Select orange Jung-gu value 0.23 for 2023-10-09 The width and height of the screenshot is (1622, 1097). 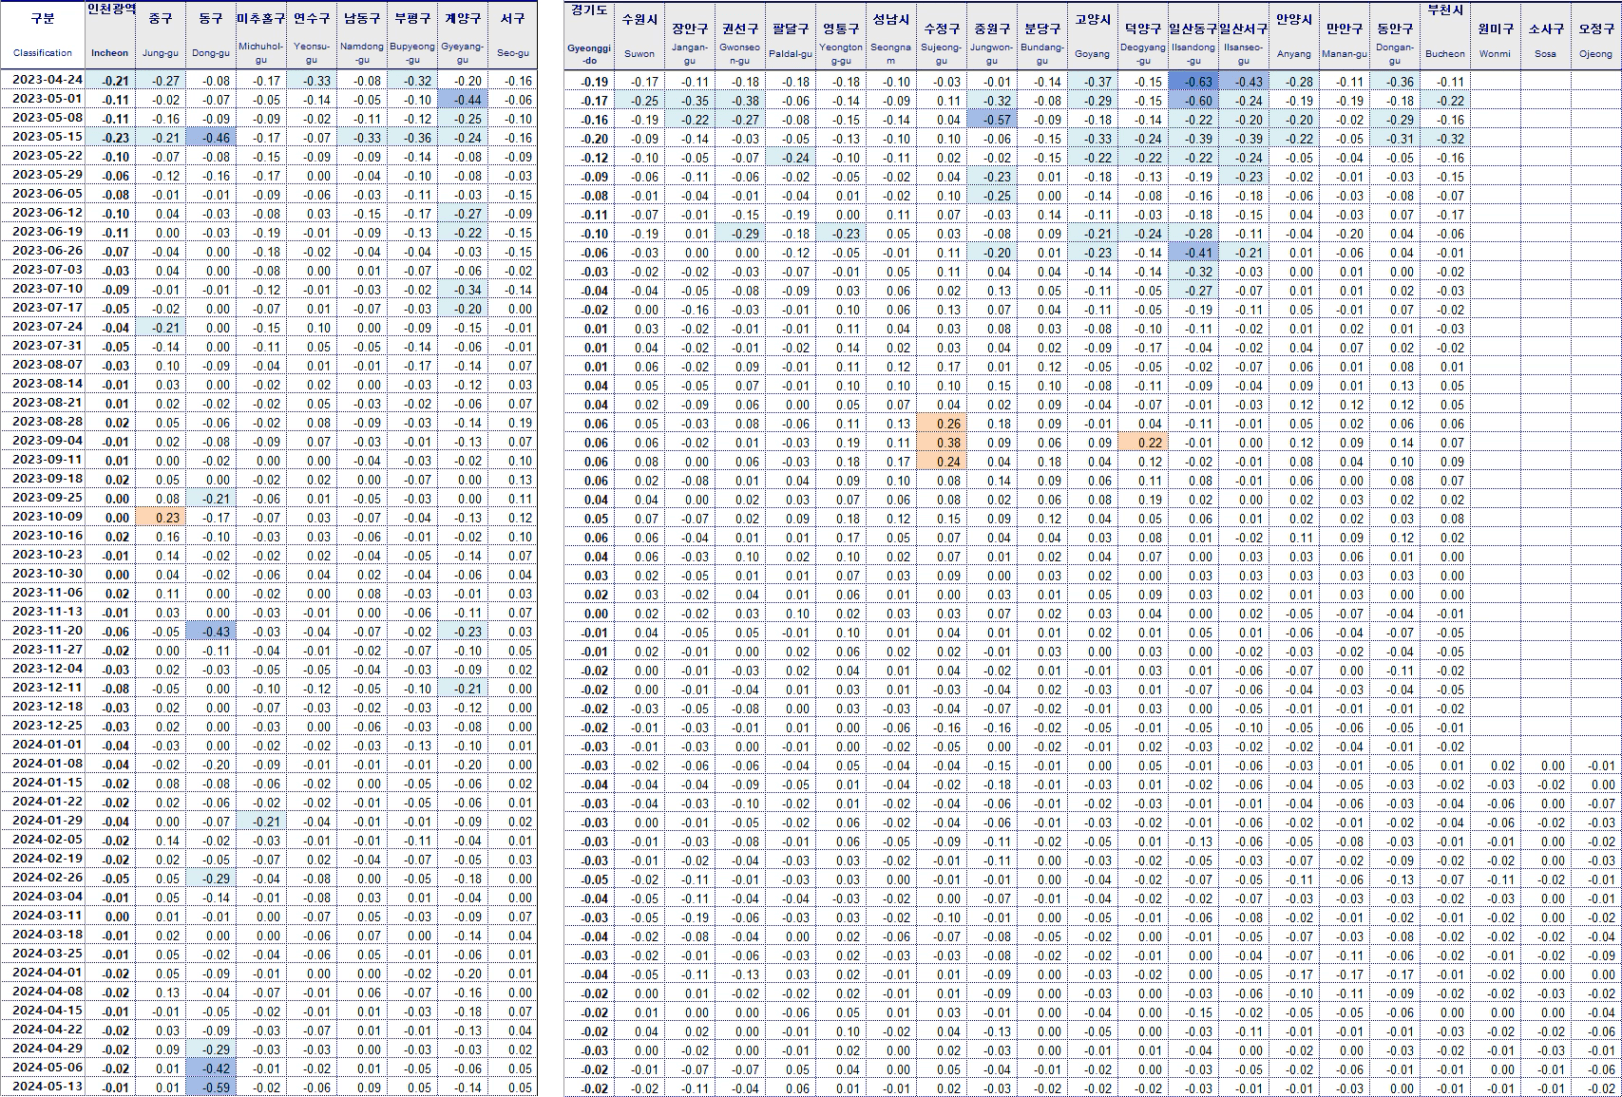click(160, 518)
